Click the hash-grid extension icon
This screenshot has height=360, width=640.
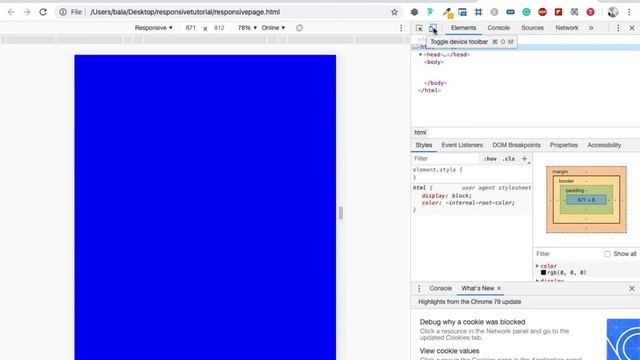(478, 12)
